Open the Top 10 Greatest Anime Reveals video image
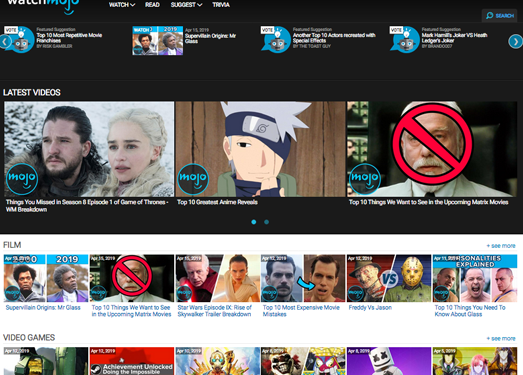Viewport: 523px width, 375px height. (260, 149)
